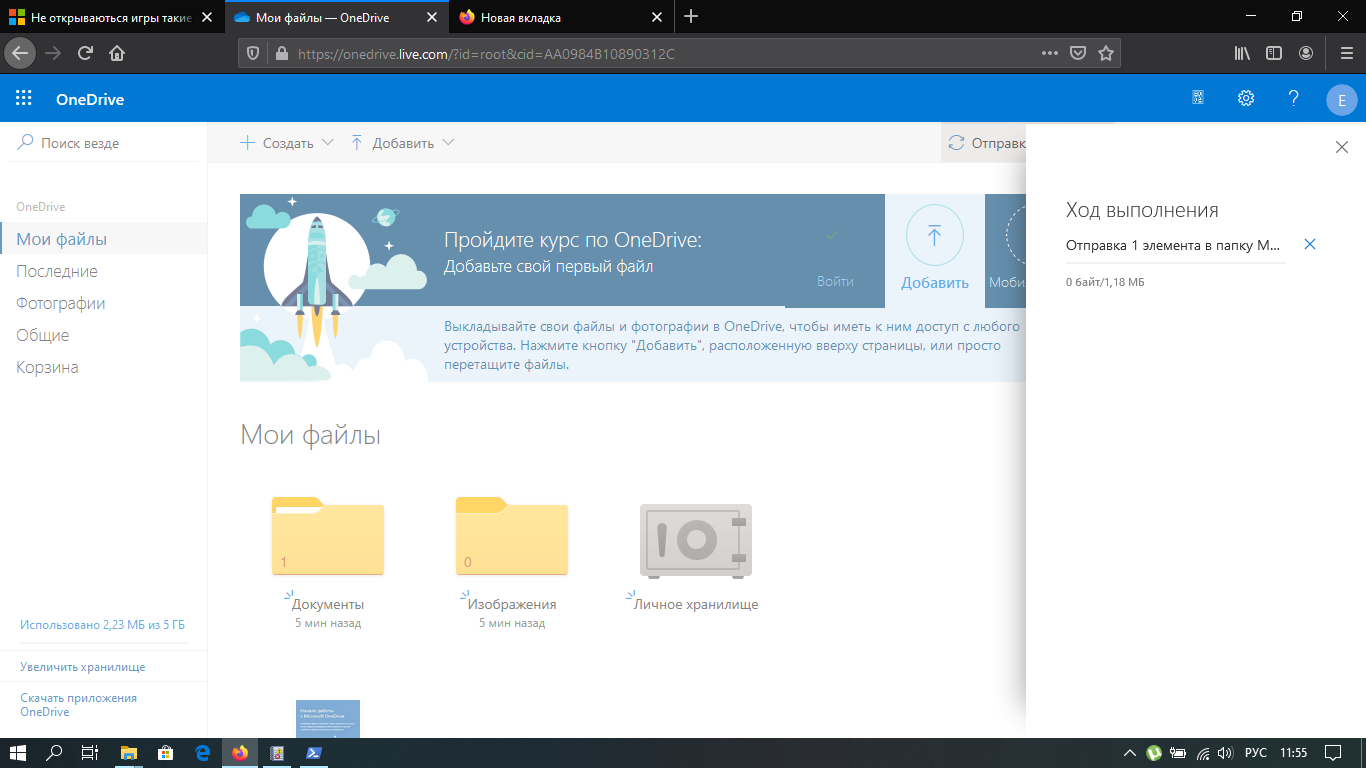Open a new browser tab with plus
This screenshot has height=768, width=1366.
[x=691, y=17]
